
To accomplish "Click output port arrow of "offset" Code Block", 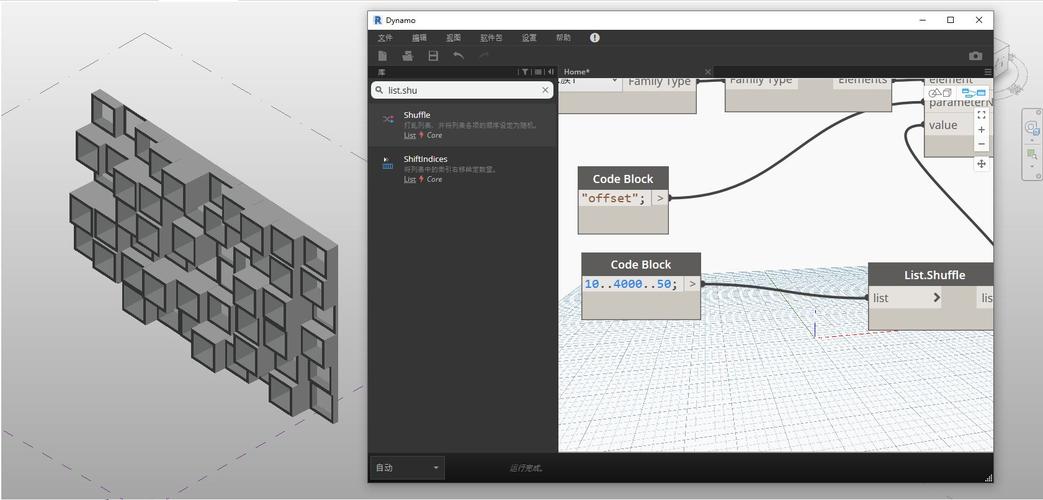I will [x=660, y=198].
